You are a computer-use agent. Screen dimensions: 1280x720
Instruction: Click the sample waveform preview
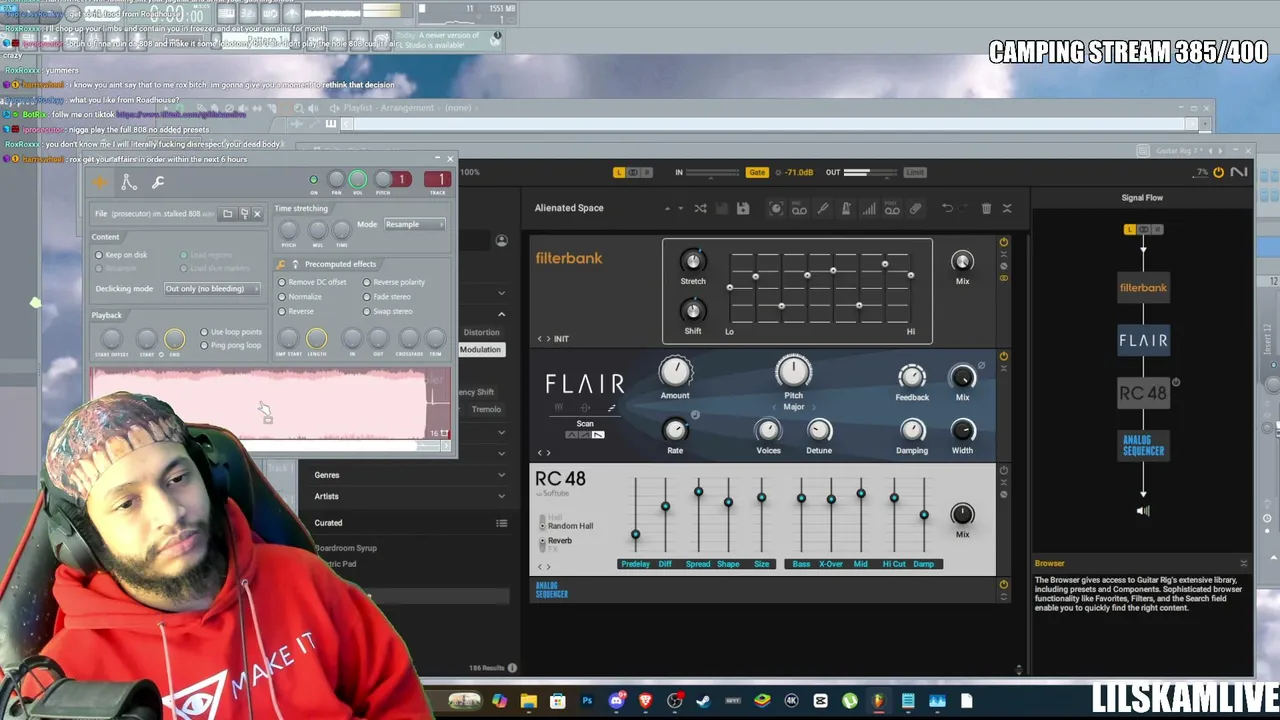[x=270, y=404]
